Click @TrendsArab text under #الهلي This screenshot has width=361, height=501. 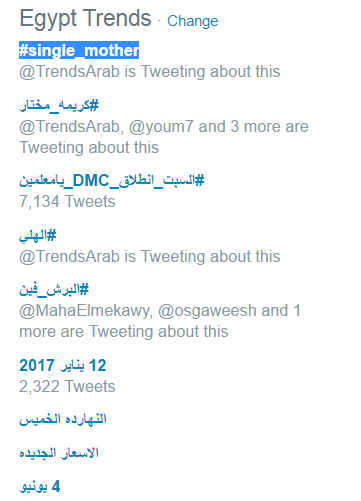[x=69, y=257]
